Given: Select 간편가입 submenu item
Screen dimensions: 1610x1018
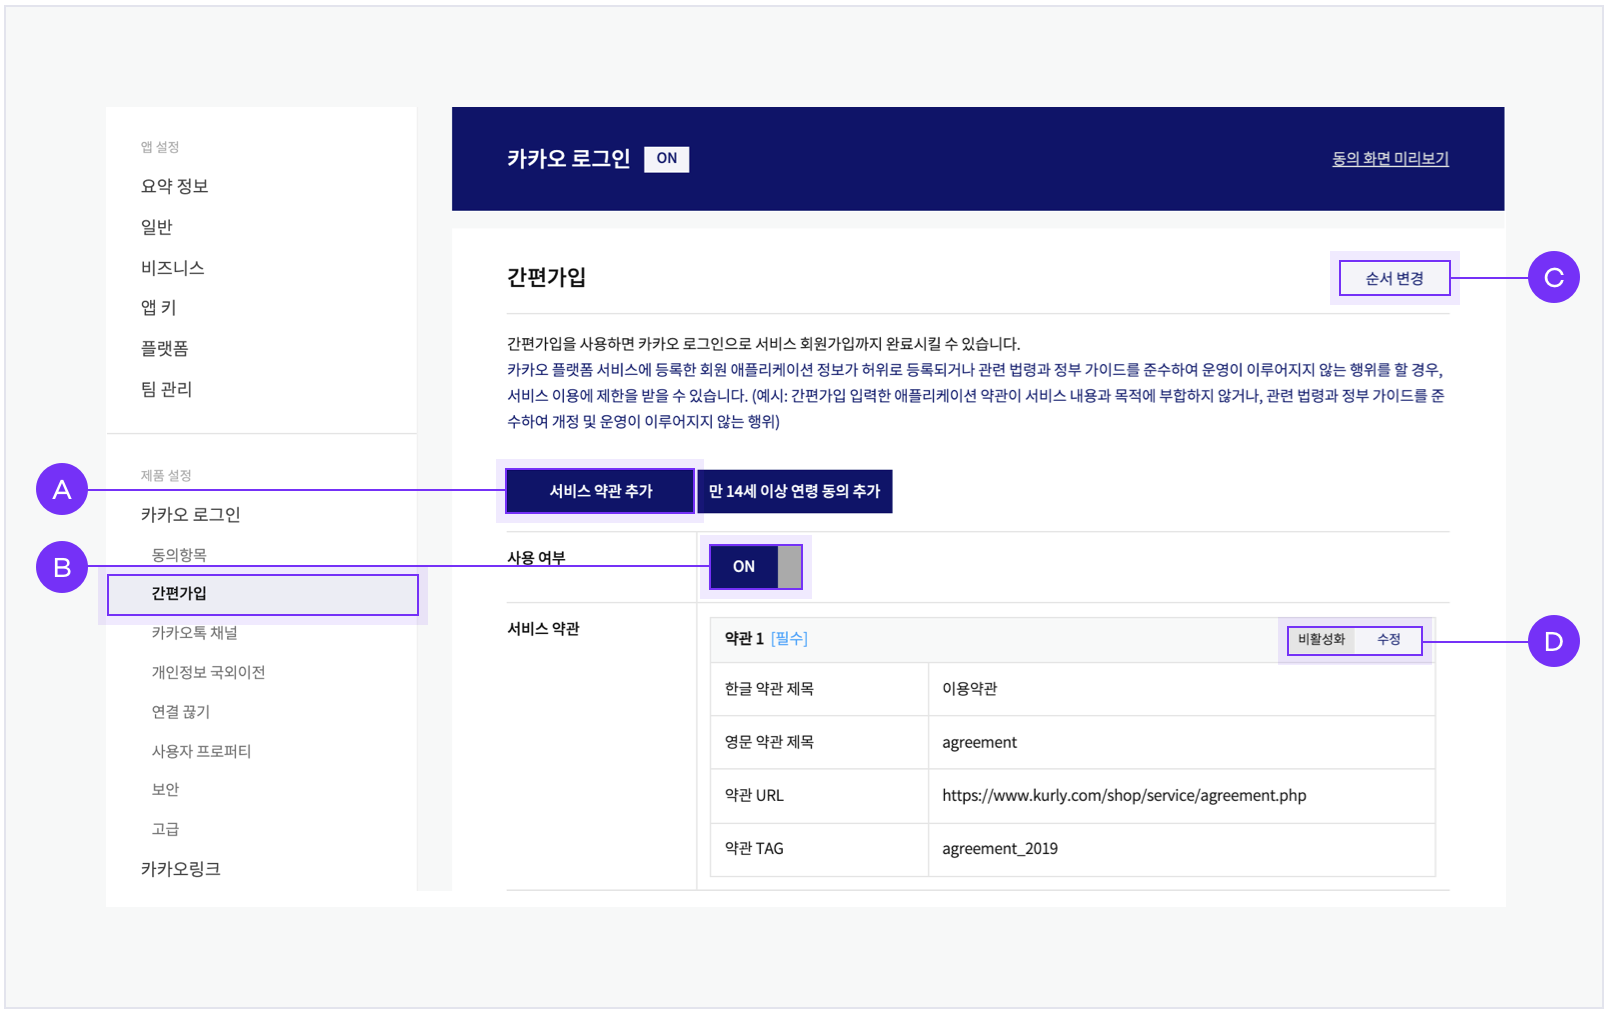Looking at the screenshot, I should pyautogui.click(x=179, y=594).
